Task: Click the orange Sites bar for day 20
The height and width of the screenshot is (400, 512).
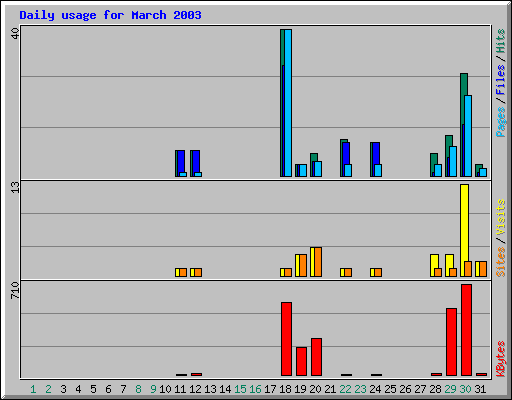Action: pyautogui.click(x=318, y=262)
